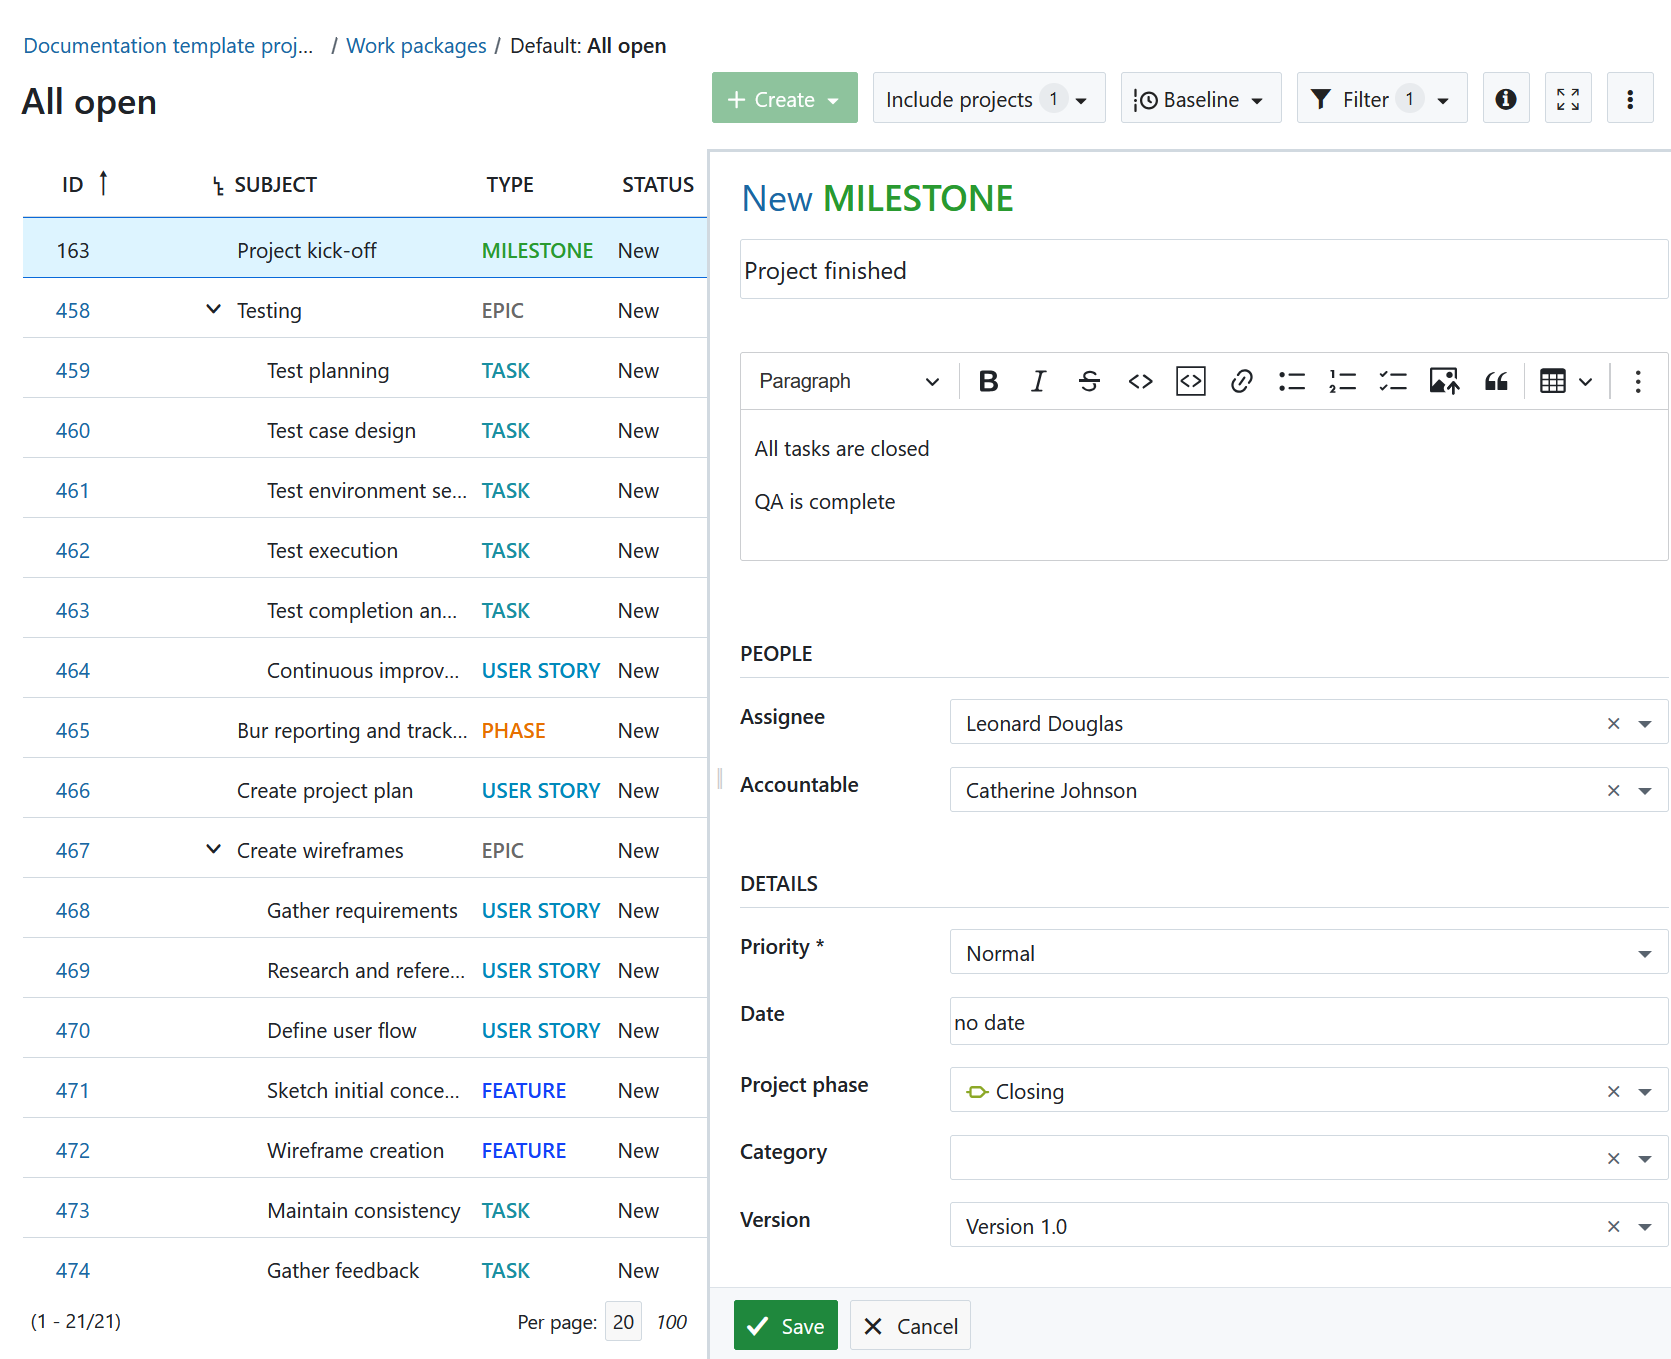Image resolution: width=1671 pixels, height=1359 pixels.
Task: Remove Version 1.0 from the Version field
Action: tap(1613, 1225)
